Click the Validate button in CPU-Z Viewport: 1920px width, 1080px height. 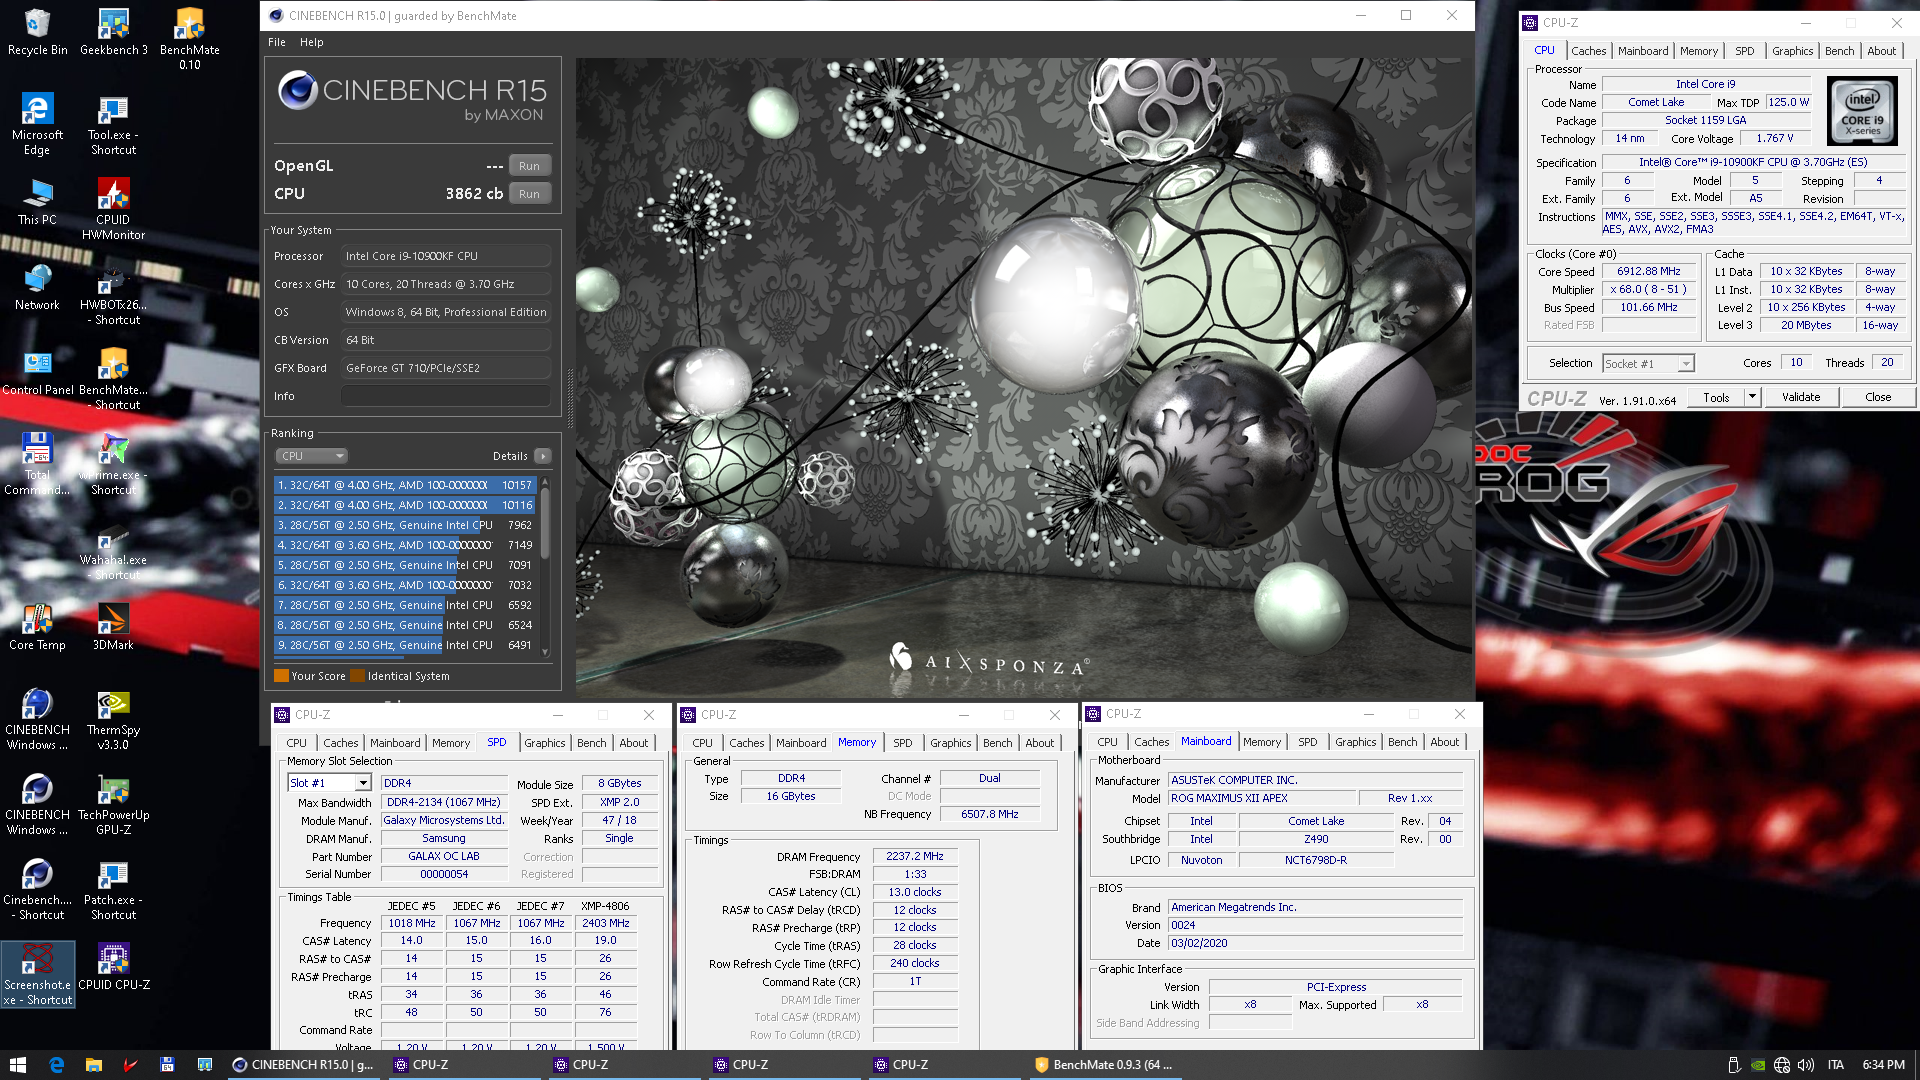pyautogui.click(x=1801, y=397)
